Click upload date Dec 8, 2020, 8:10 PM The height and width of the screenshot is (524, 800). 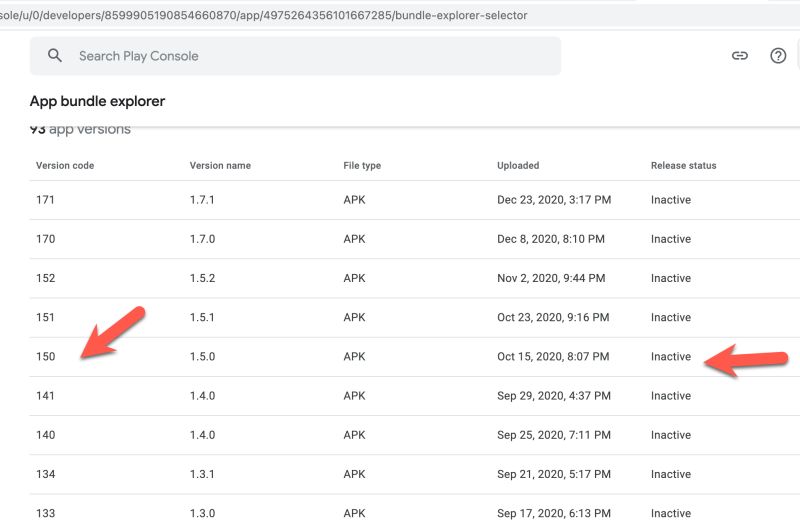pyautogui.click(x=551, y=239)
